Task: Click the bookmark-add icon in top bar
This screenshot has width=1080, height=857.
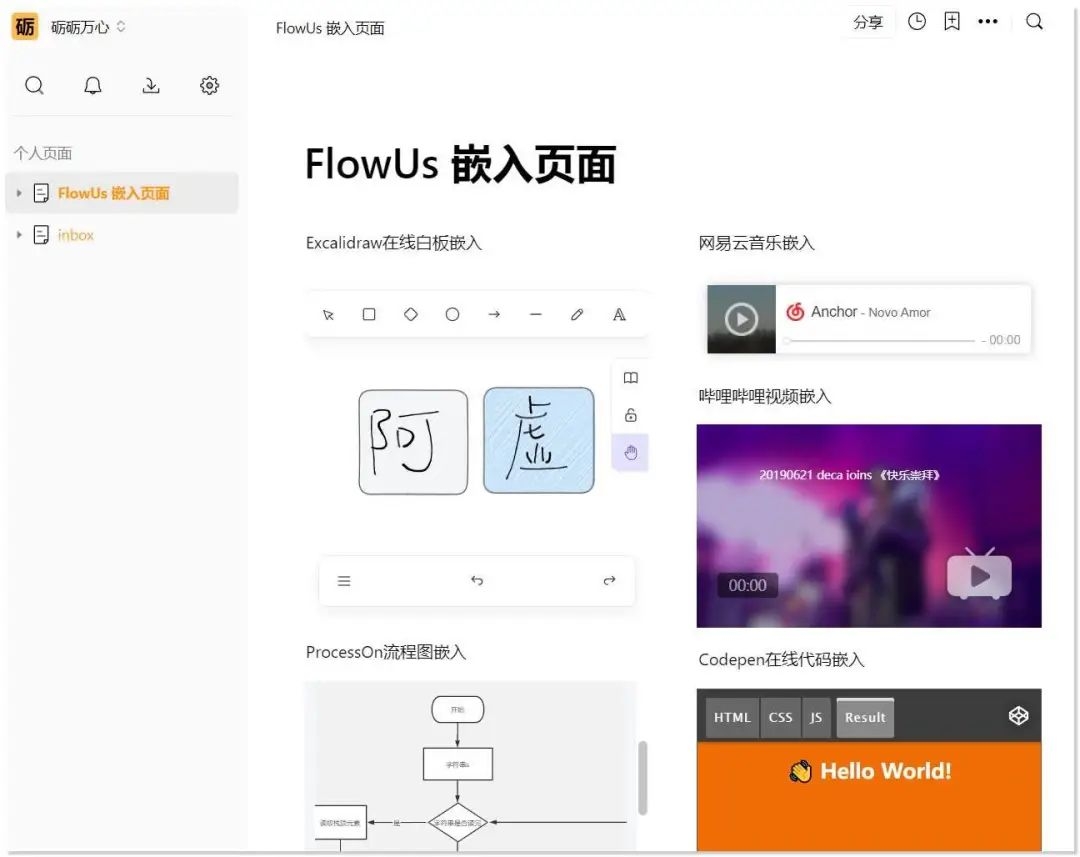Action: (952, 22)
